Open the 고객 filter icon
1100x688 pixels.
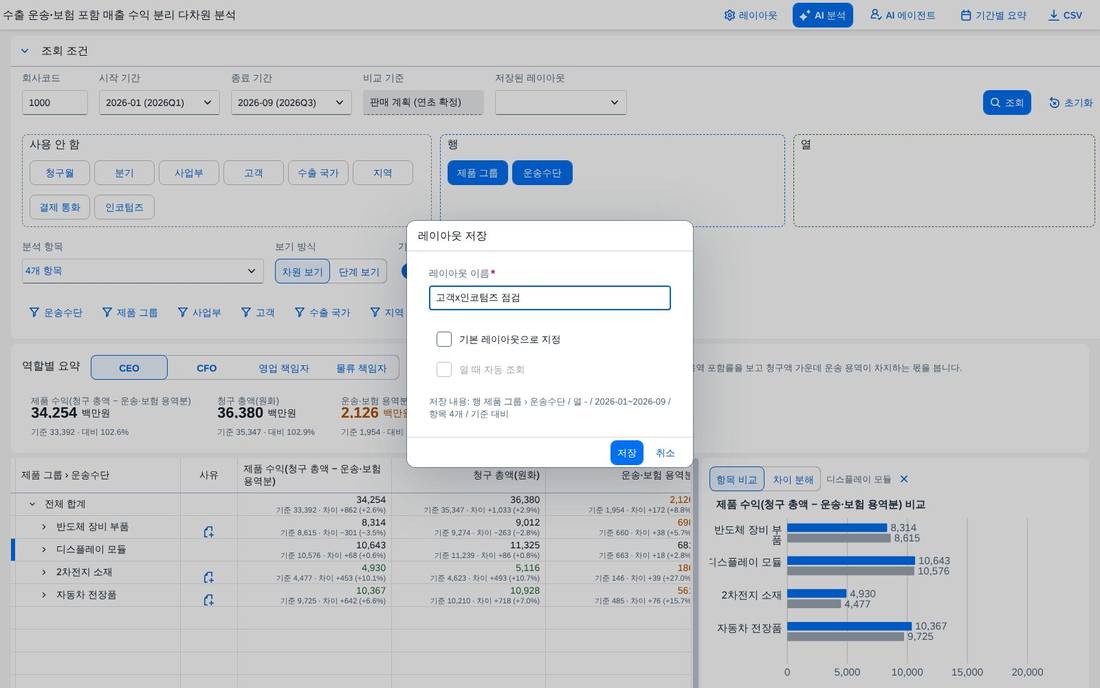[246, 312]
